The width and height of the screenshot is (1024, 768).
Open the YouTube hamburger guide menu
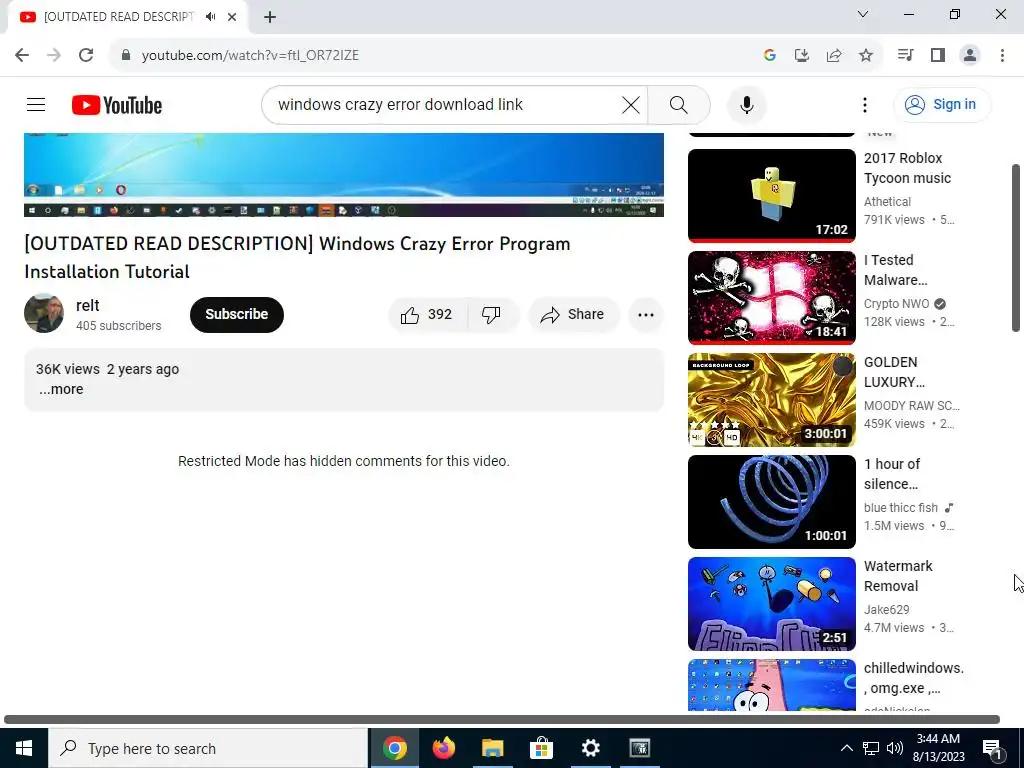[x=36, y=104]
